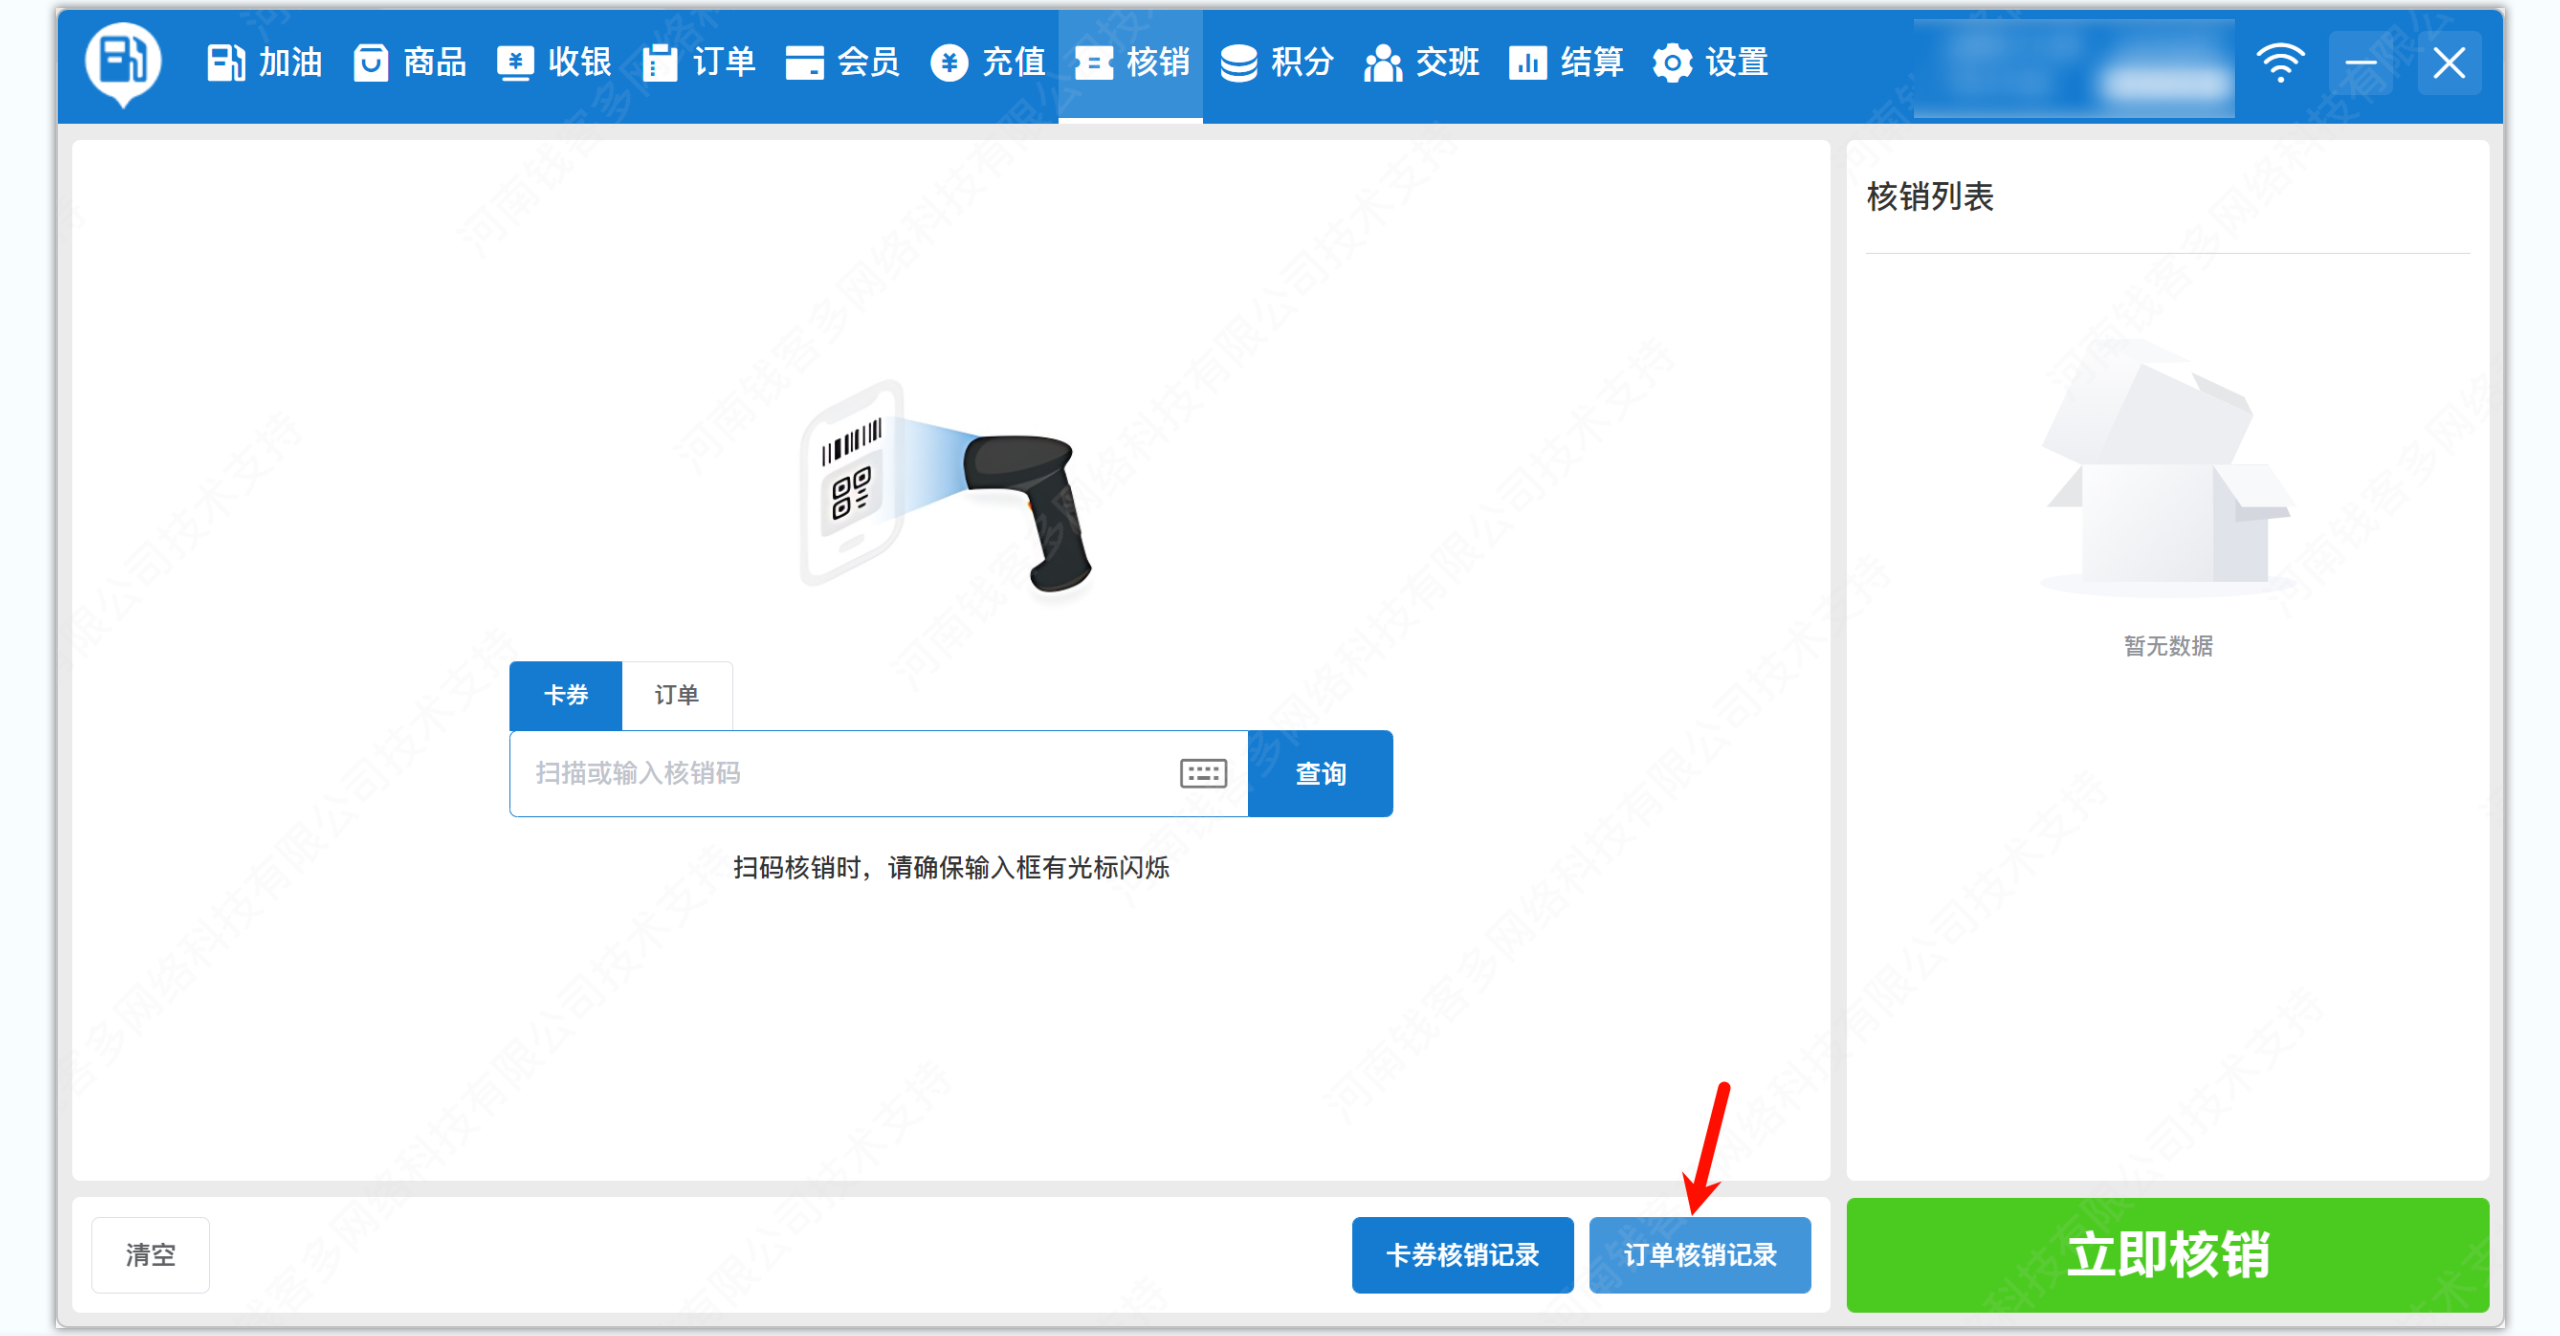Click the WiFi network status icon
The width and height of the screenshot is (2560, 1336).
pos(2280,62)
